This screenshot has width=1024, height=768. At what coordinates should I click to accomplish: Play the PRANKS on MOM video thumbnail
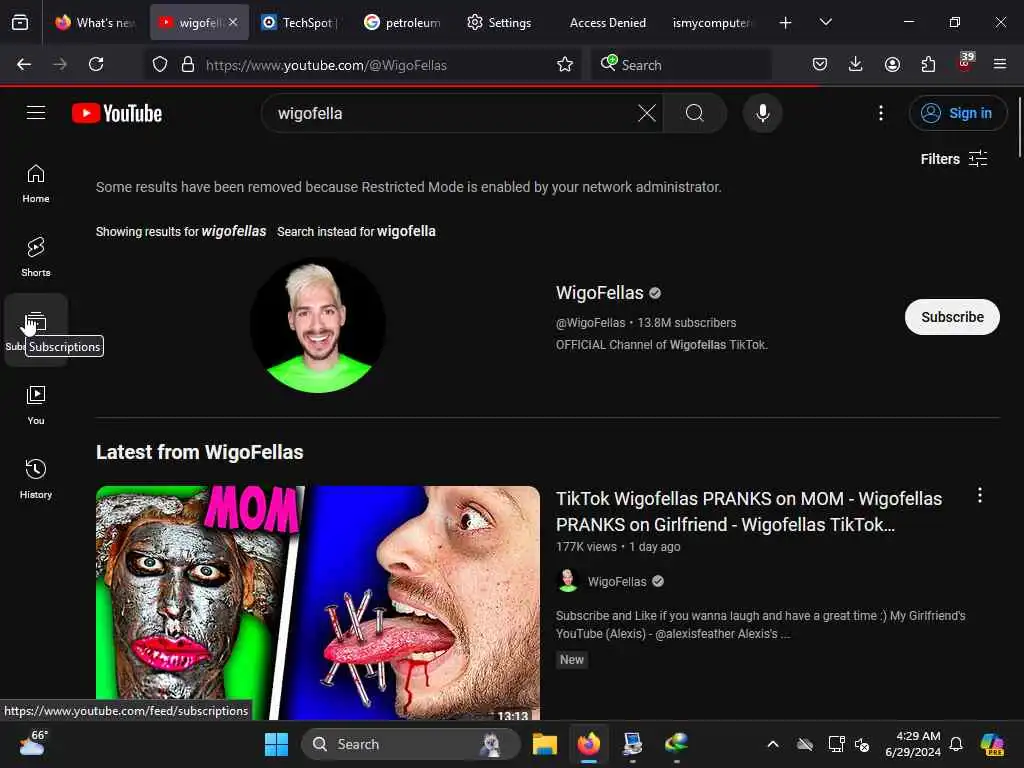[317, 602]
